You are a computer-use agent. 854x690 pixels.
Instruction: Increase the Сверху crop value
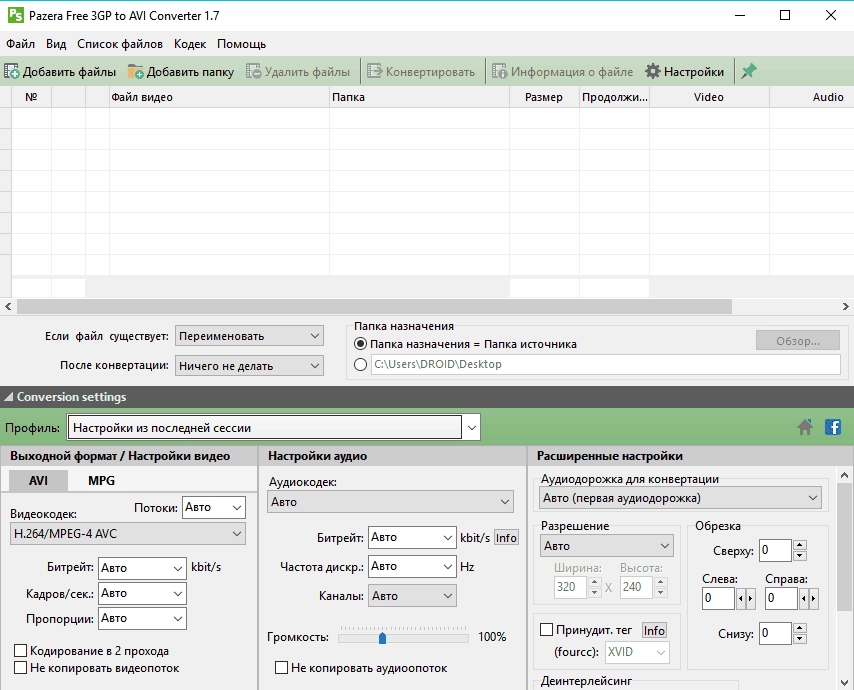tap(800, 545)
